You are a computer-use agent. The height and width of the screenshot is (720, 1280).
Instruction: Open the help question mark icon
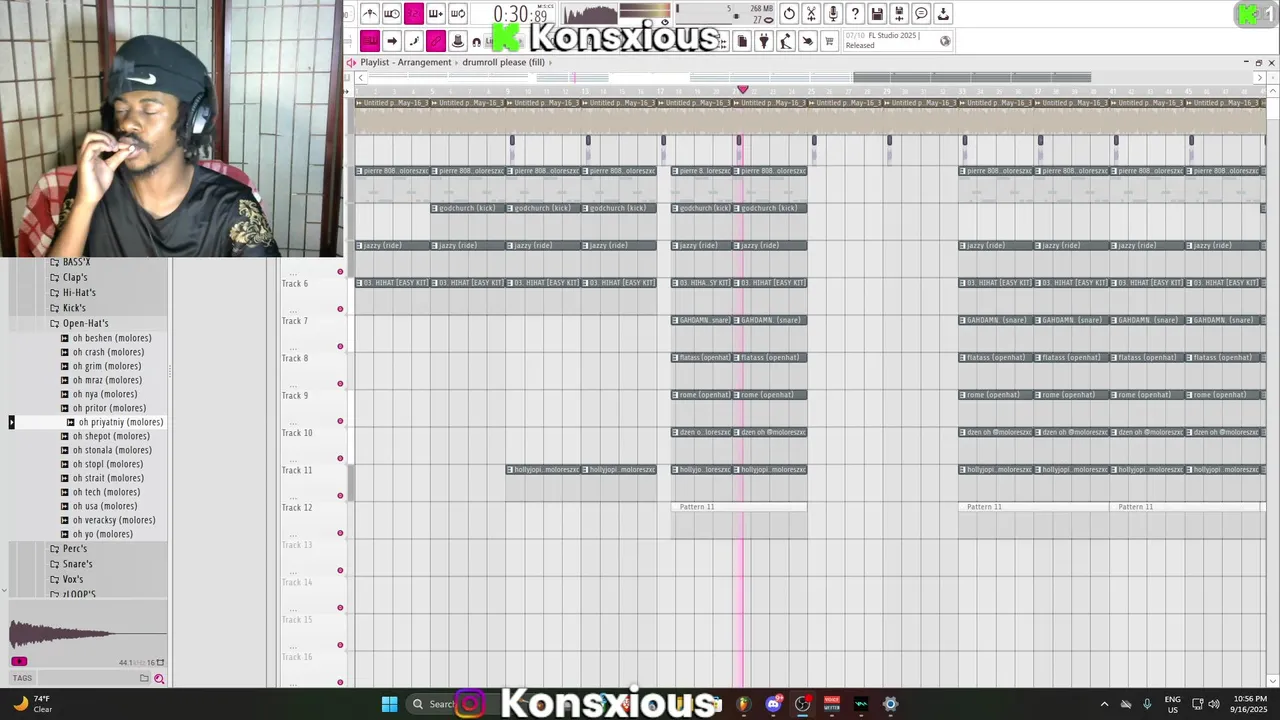855,14
